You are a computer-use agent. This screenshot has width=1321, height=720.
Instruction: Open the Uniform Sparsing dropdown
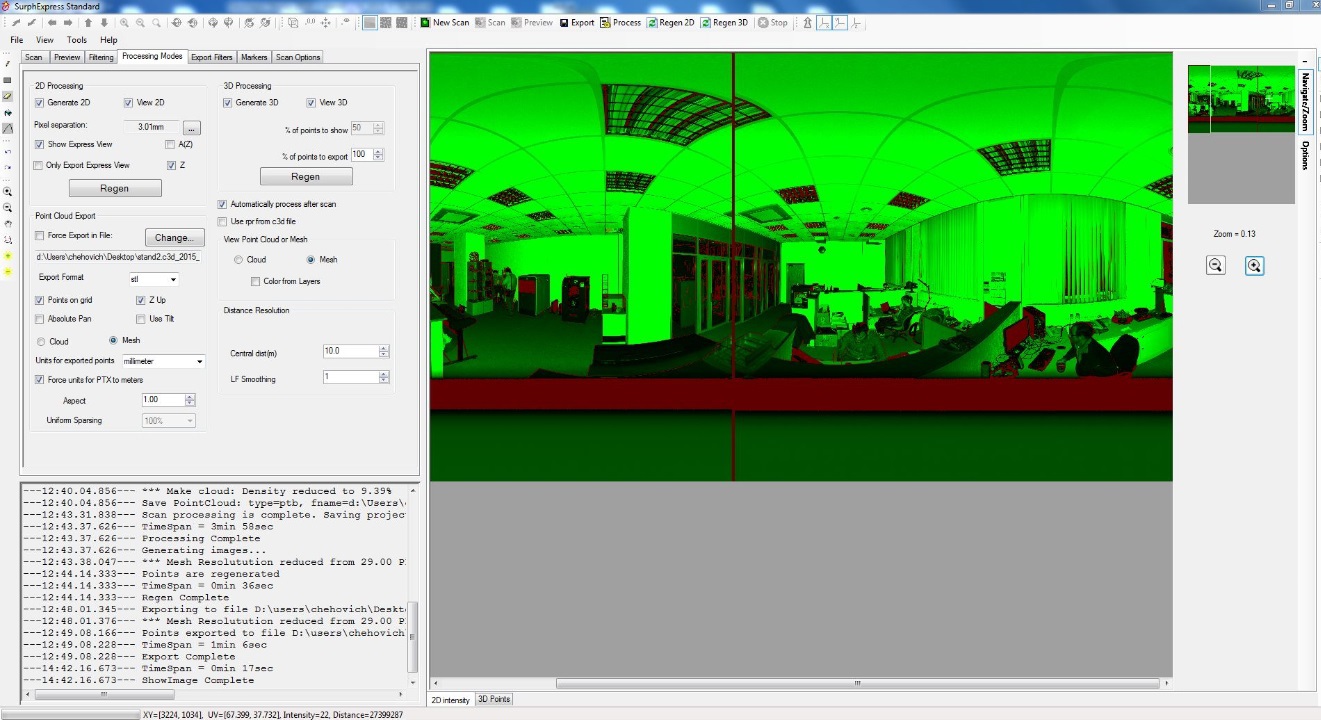[169, 421]
